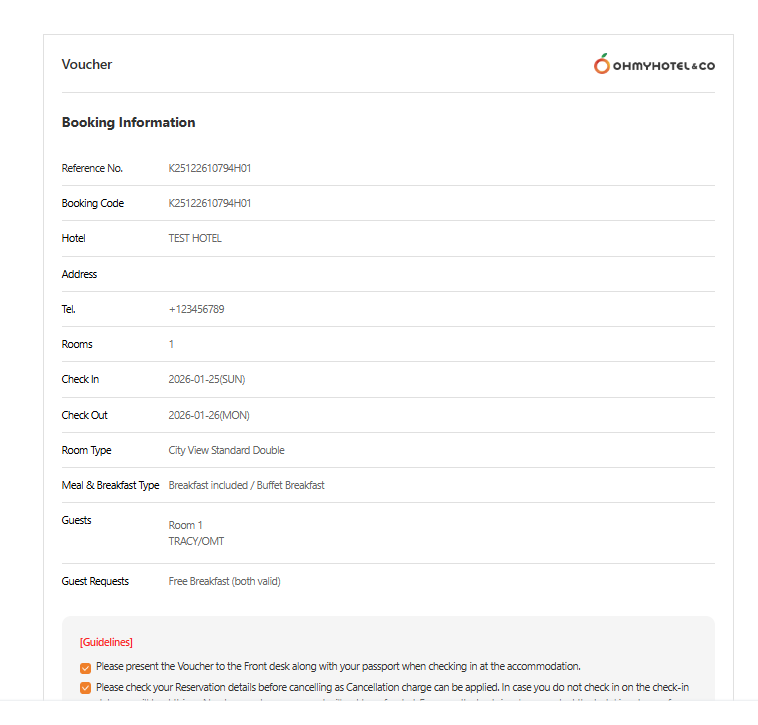The height and width of the screenshot is (725, 758).
Task: Click the [Guidelines] heading
Action: click(x=106, y=642)
